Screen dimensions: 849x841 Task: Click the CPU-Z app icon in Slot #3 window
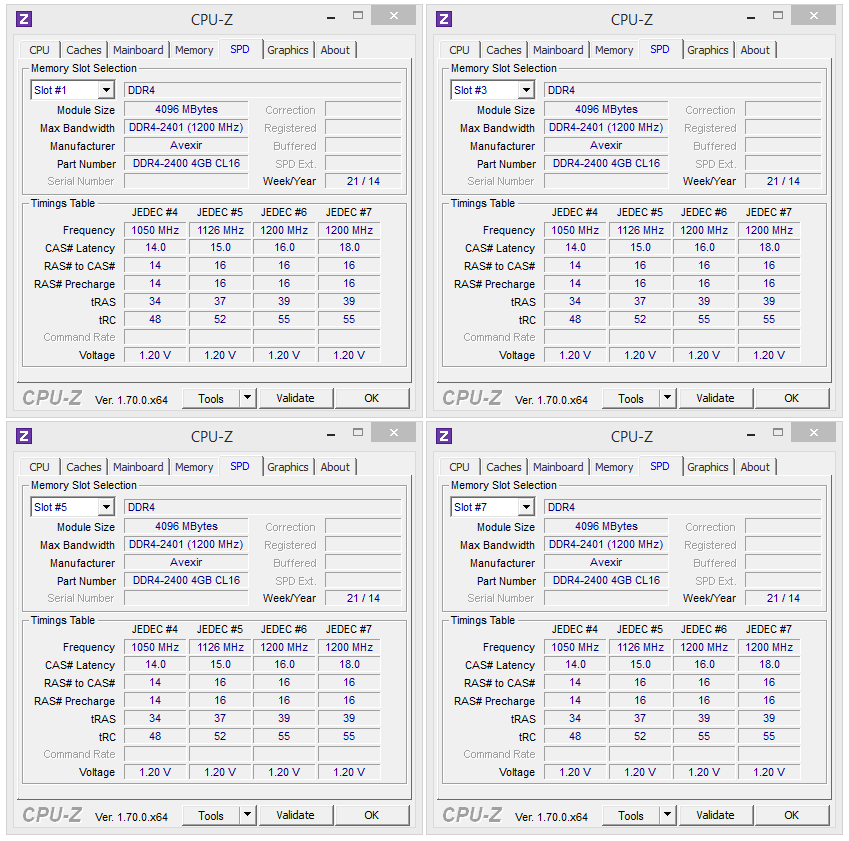point(444,19)
